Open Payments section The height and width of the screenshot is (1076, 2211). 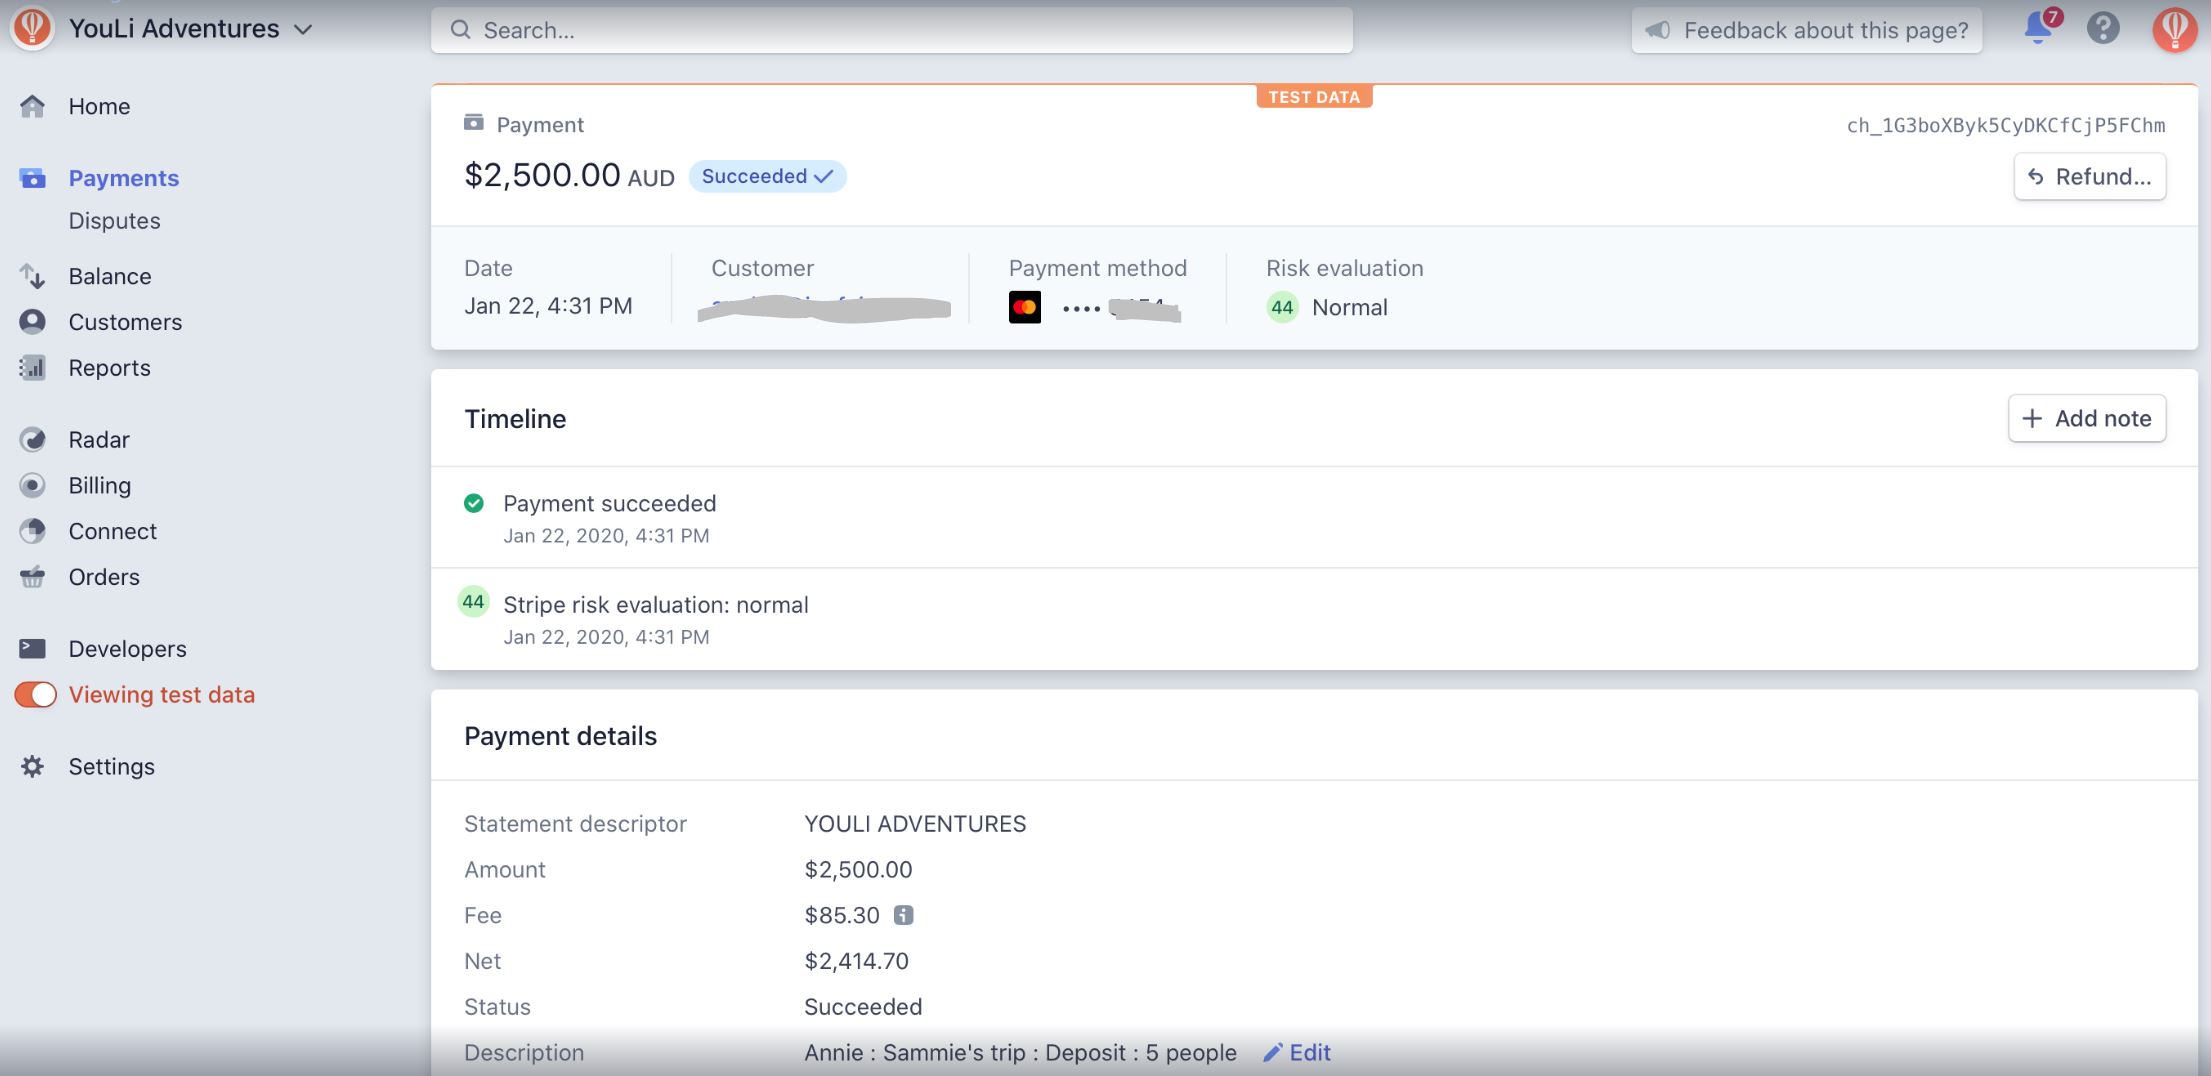tap(124, 178)
